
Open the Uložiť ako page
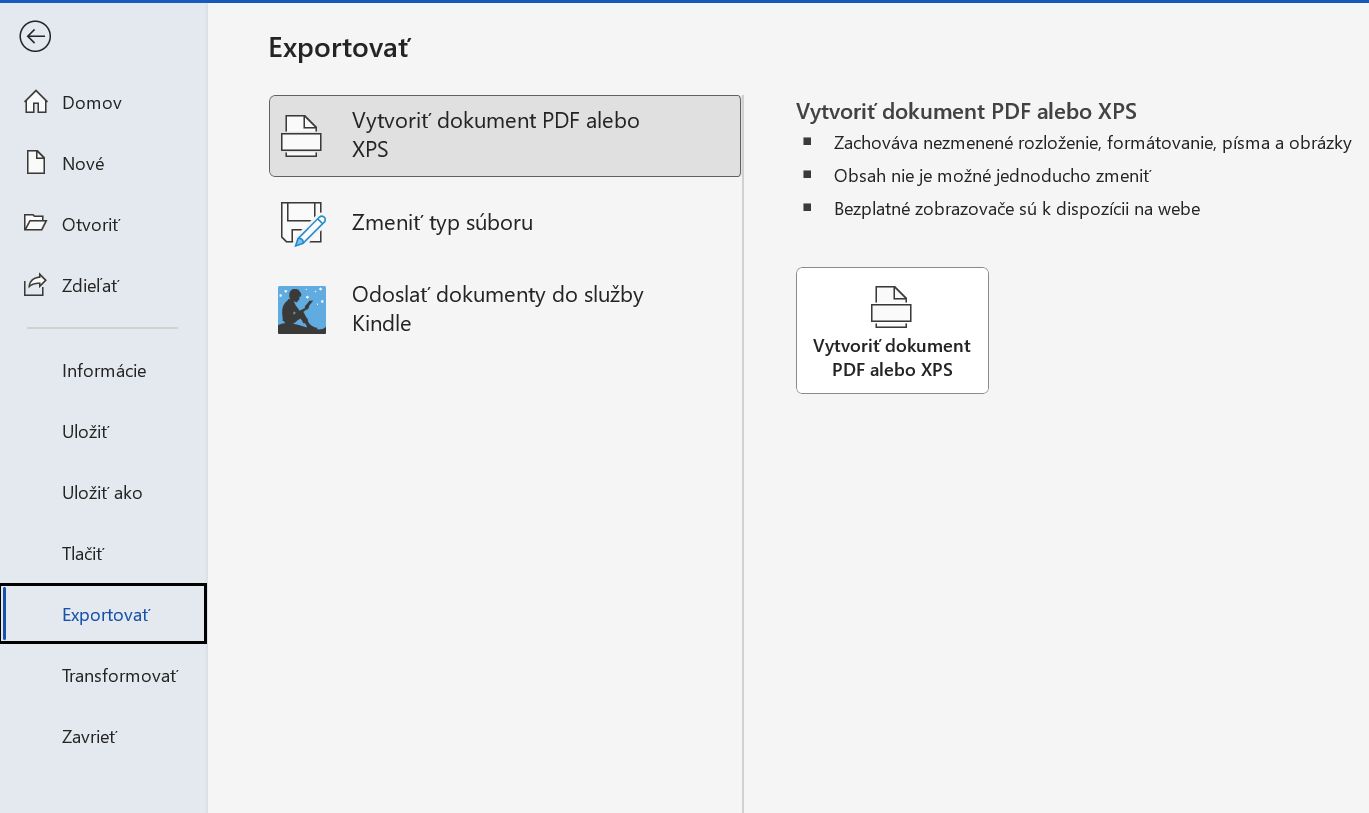coord(102,493)
